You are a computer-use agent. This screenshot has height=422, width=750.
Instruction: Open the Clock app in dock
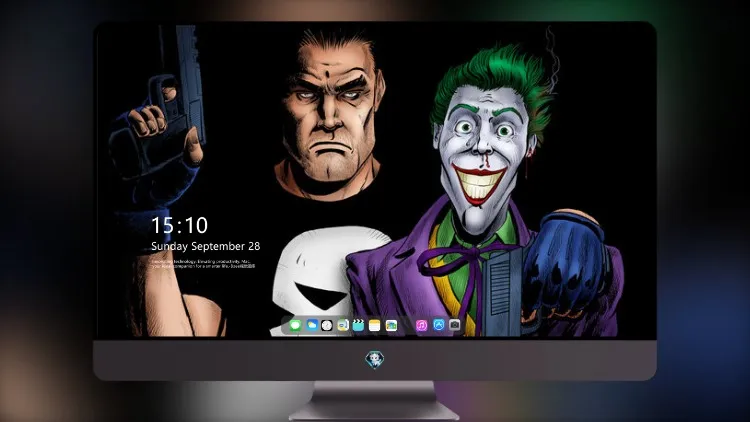click(x=327, y=325)
